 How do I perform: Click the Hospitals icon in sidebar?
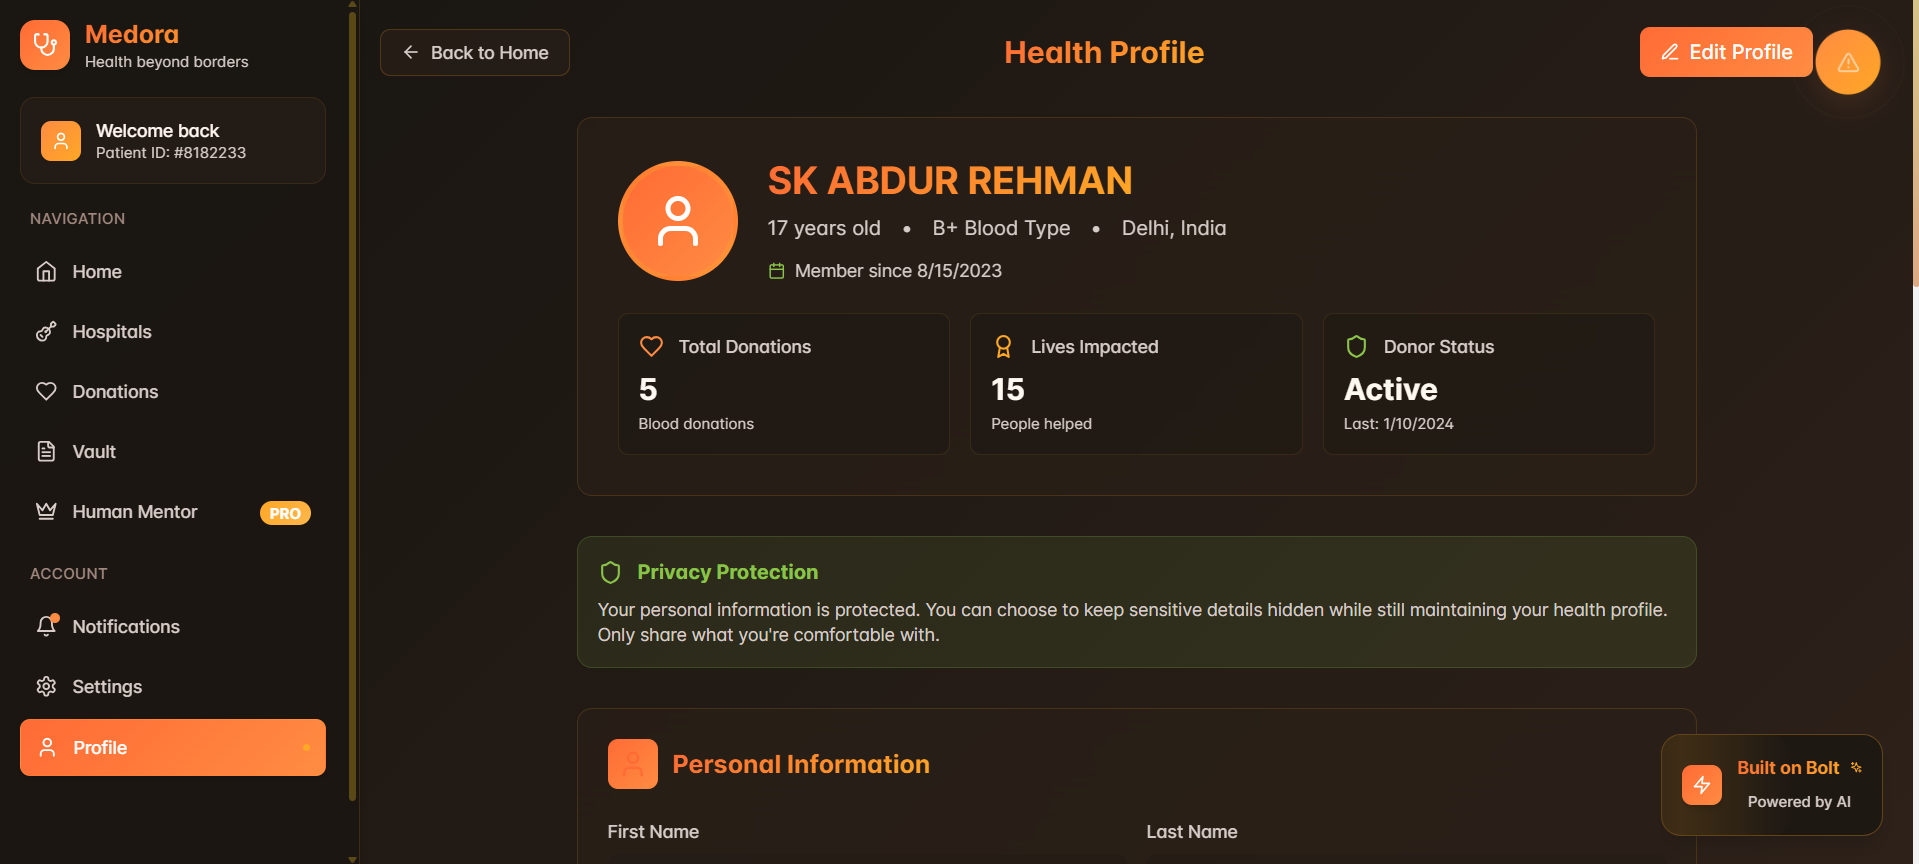(46, 332)
